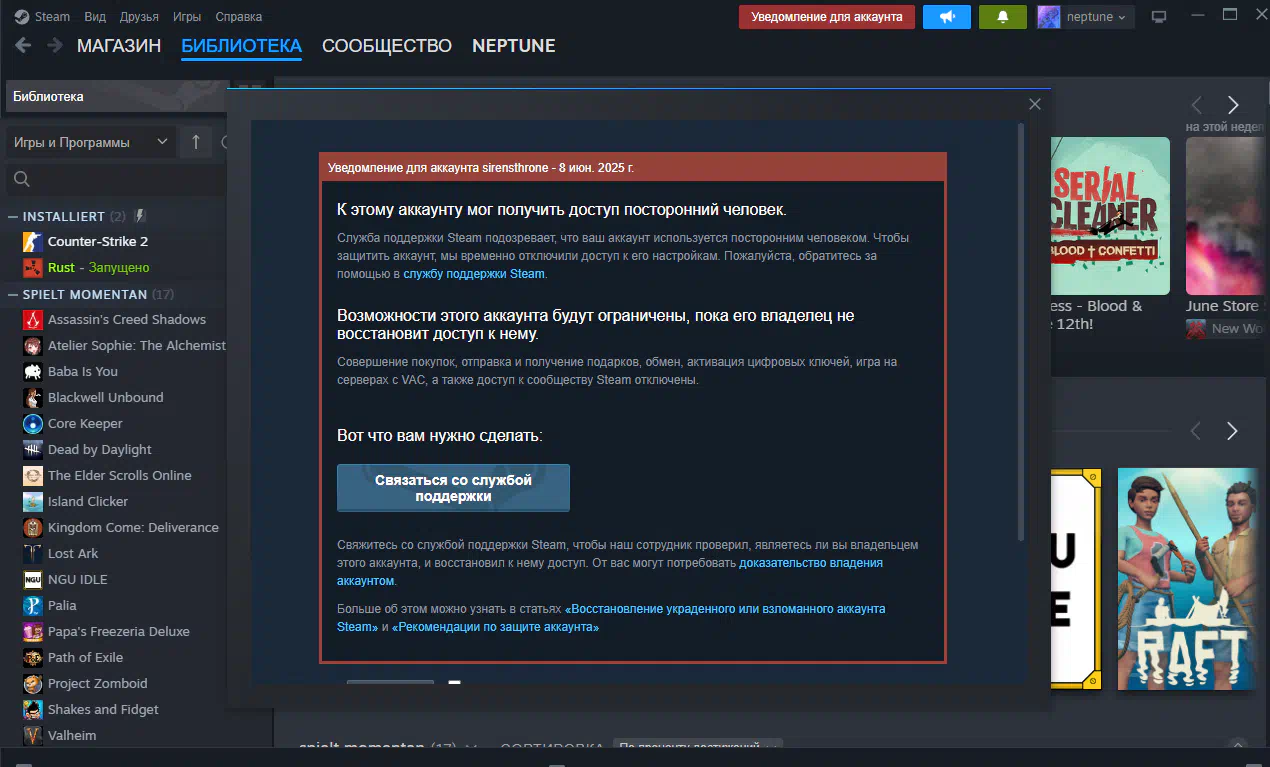This screenshot has height=767, width=1270.
Task: Show previous items in the top carousel
Action: (x=1197, y=105)
